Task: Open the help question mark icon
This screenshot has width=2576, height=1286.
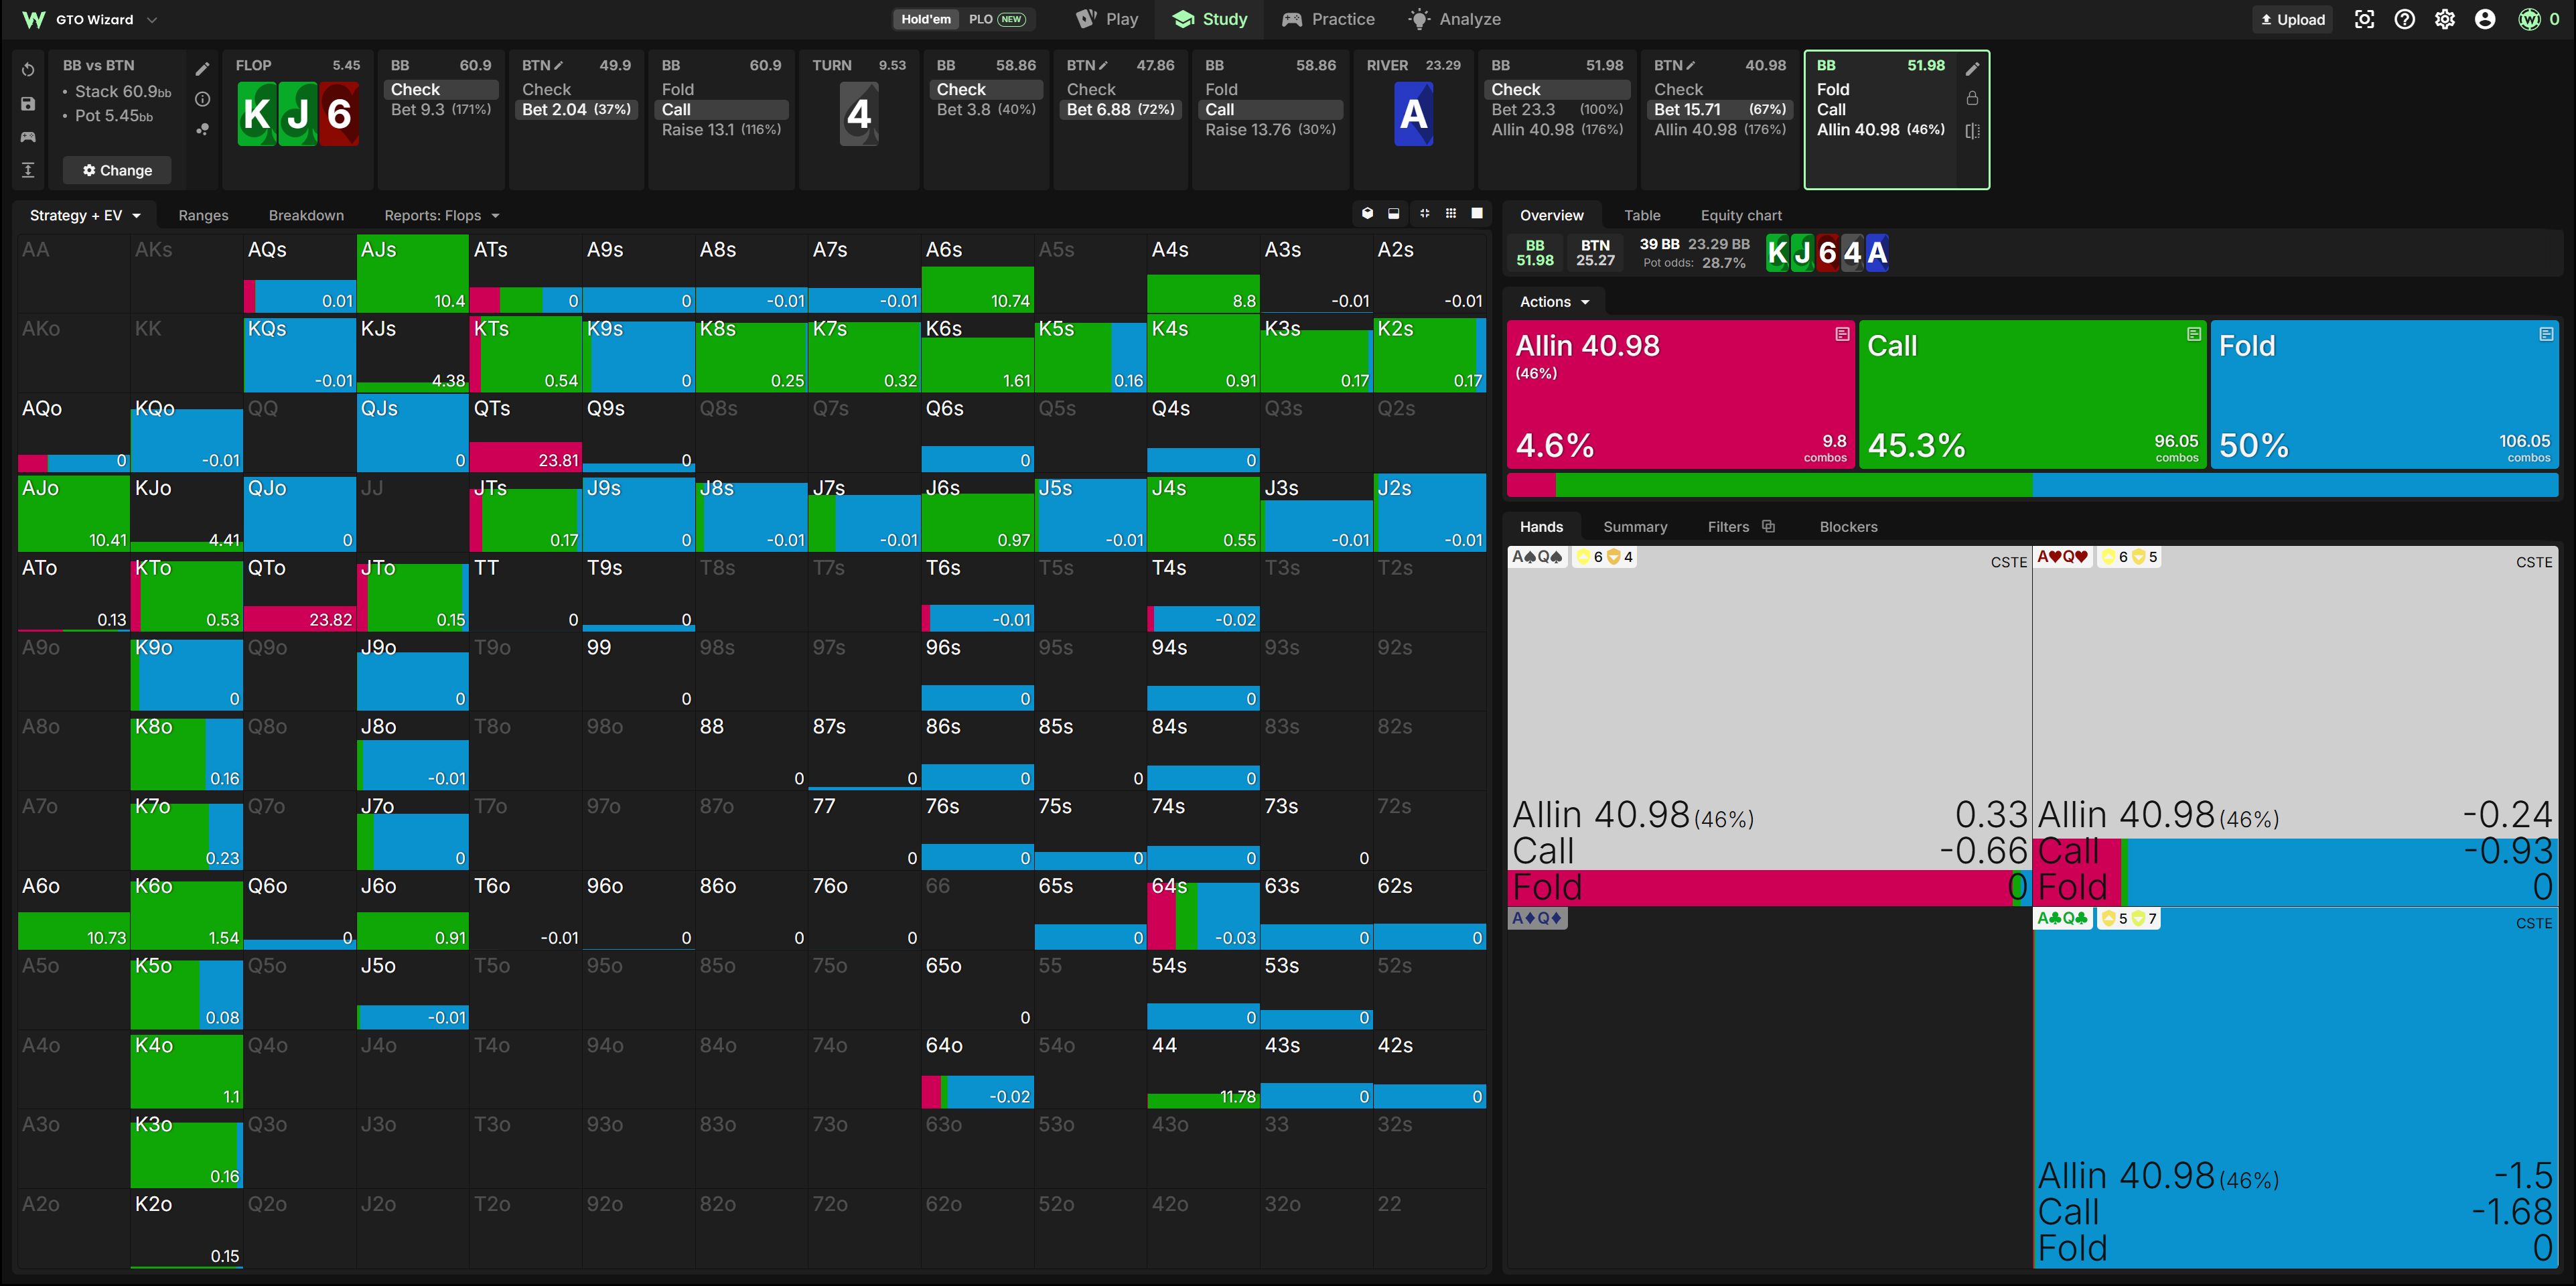Action: [2405, 19]
